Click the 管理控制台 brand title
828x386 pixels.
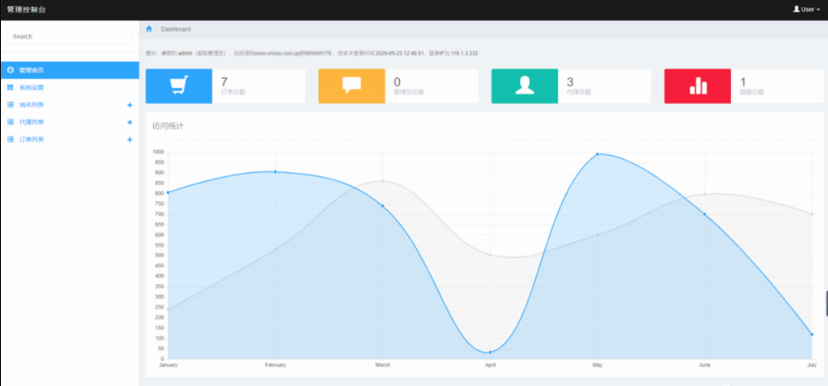(x=26, y=10)
